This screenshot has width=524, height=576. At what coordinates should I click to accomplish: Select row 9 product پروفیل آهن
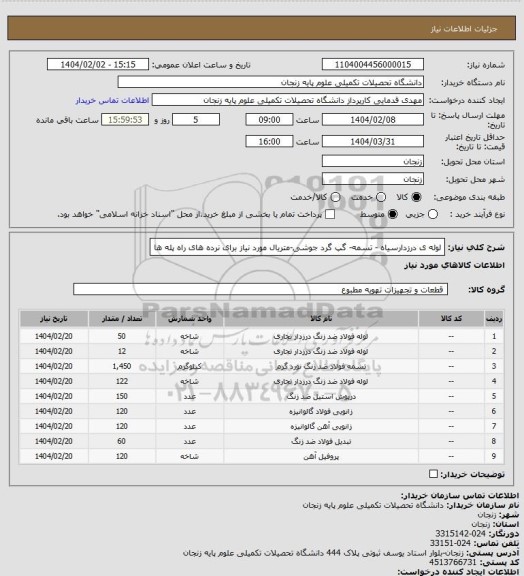321,456
